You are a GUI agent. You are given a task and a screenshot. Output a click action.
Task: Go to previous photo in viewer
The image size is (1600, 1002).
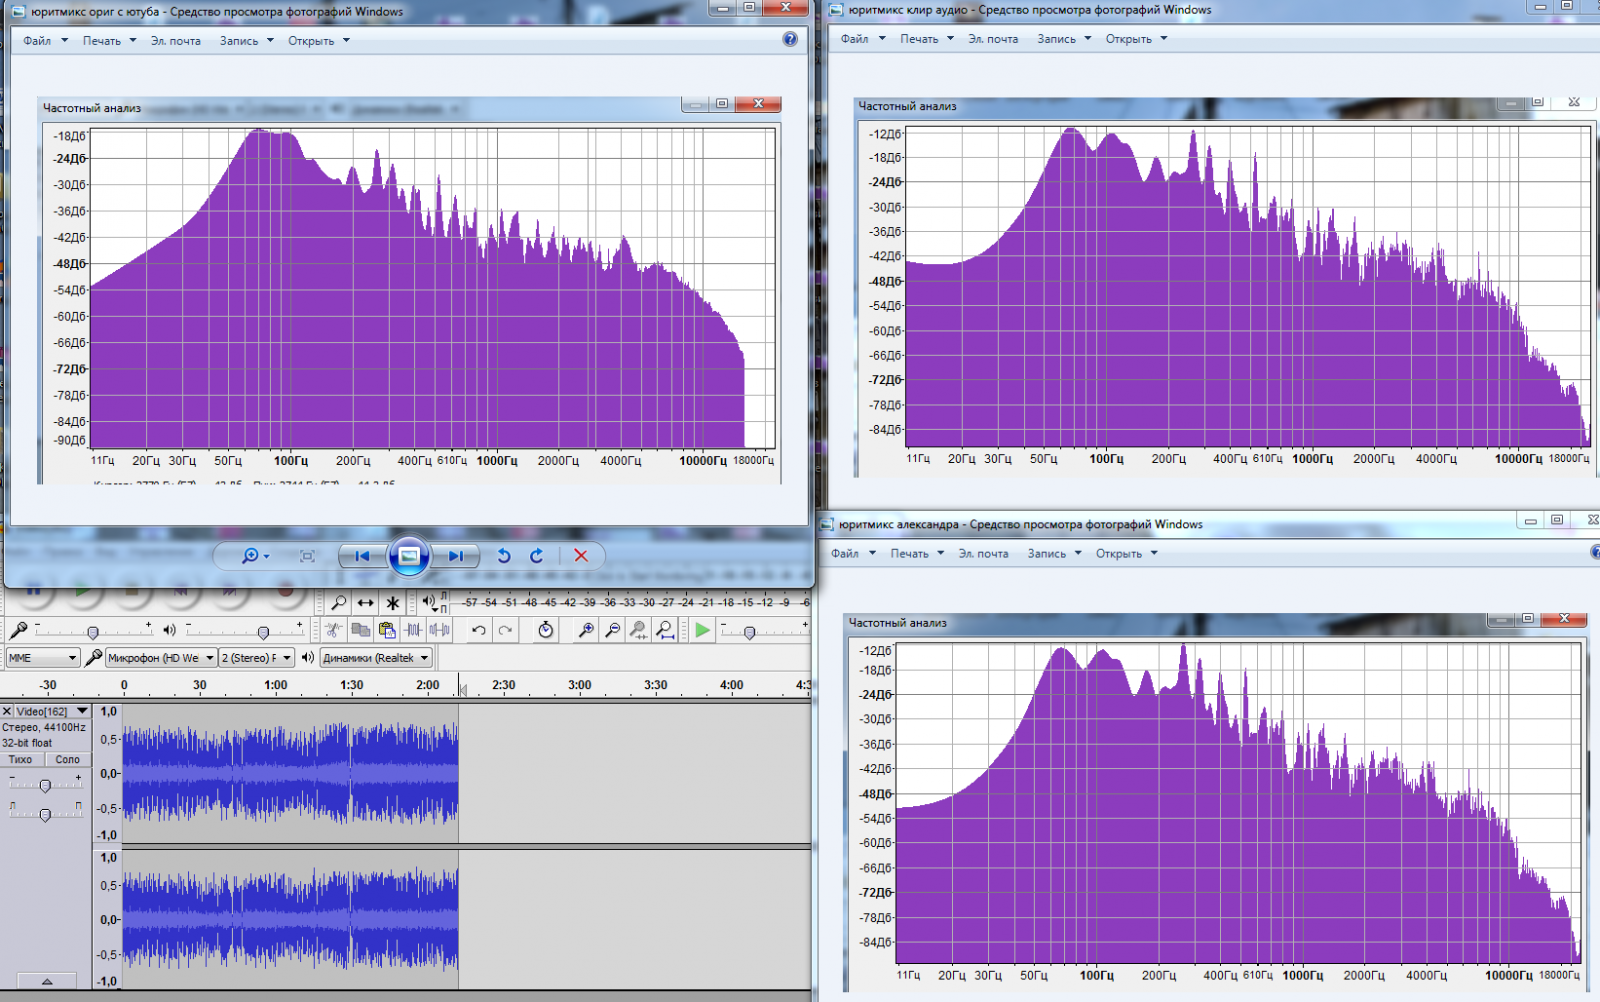click(x=362, y=556)
